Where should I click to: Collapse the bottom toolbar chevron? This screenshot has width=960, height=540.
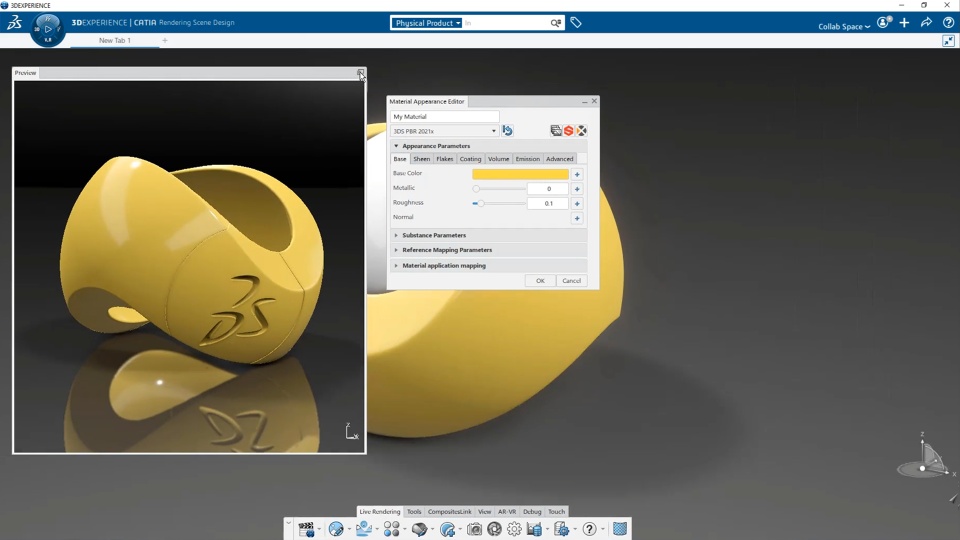288,523
